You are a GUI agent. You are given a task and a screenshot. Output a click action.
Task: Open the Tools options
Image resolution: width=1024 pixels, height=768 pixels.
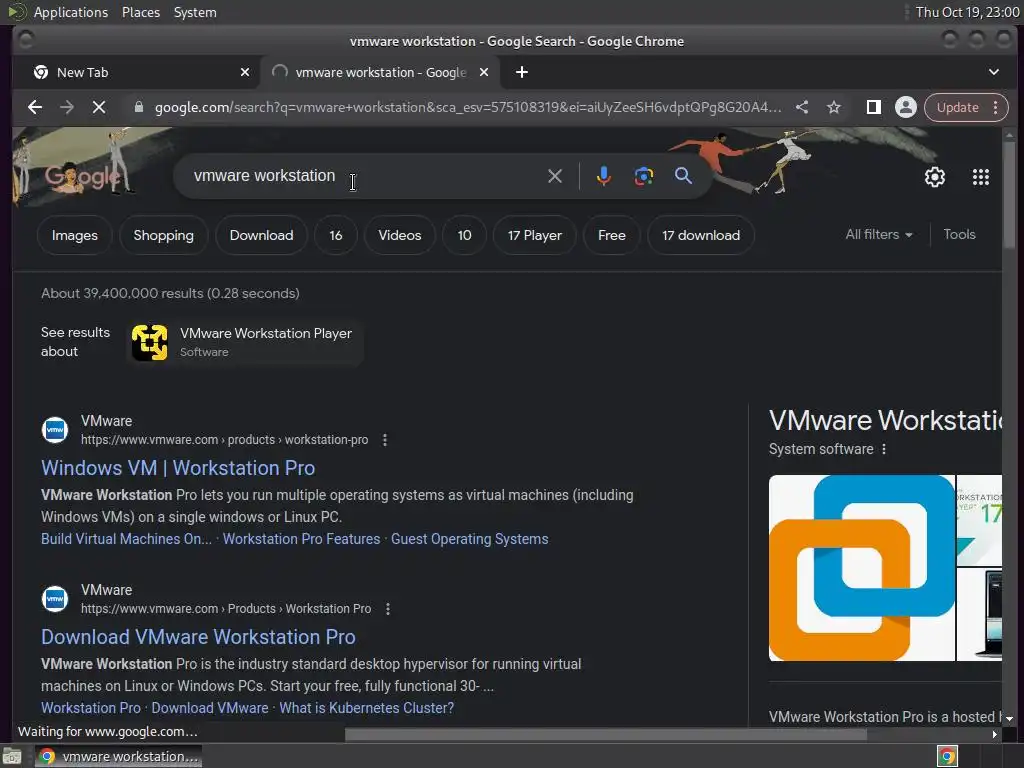(x=959, y=234)
